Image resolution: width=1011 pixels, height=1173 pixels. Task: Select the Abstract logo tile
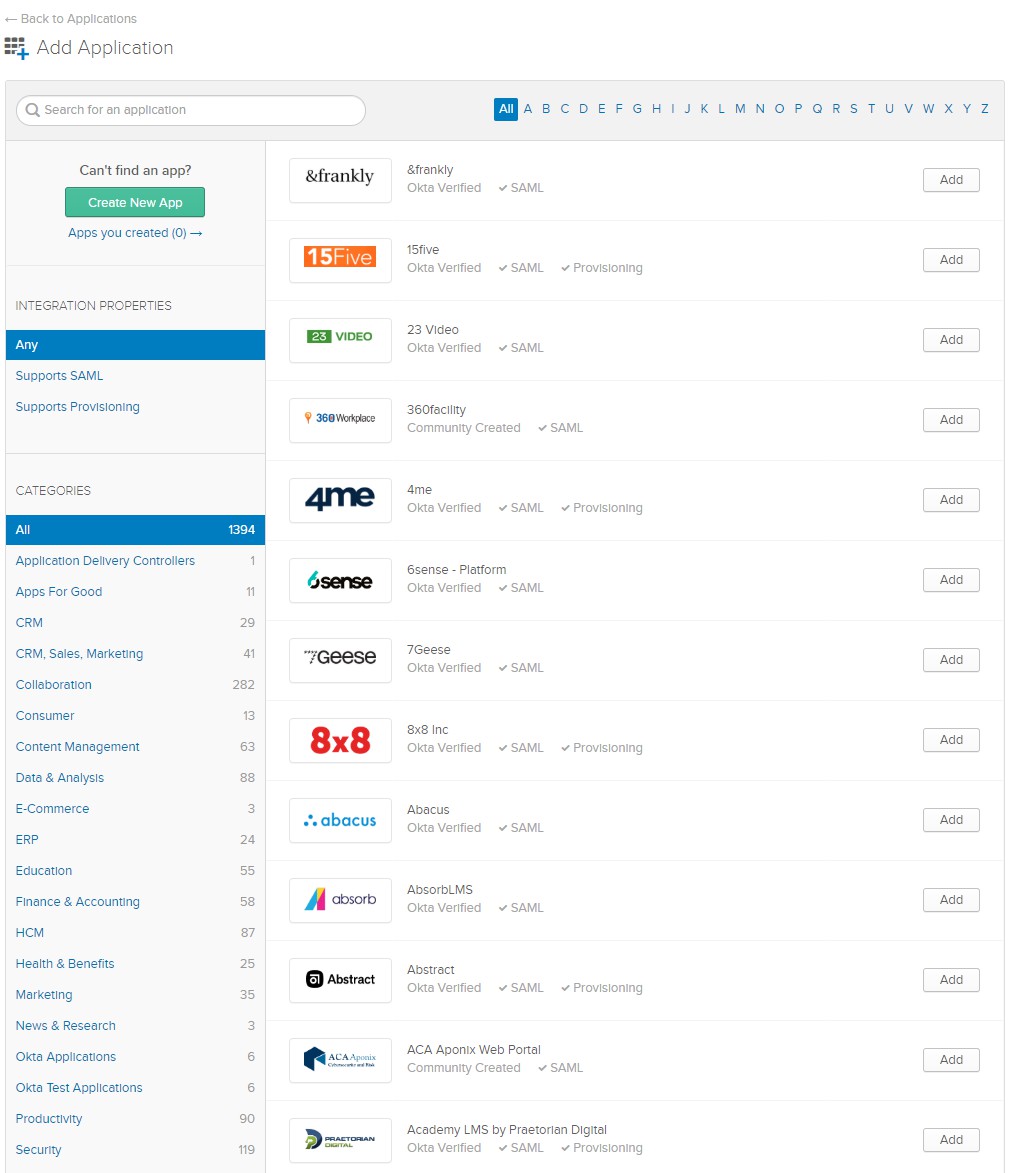click(x=340, y=980)
